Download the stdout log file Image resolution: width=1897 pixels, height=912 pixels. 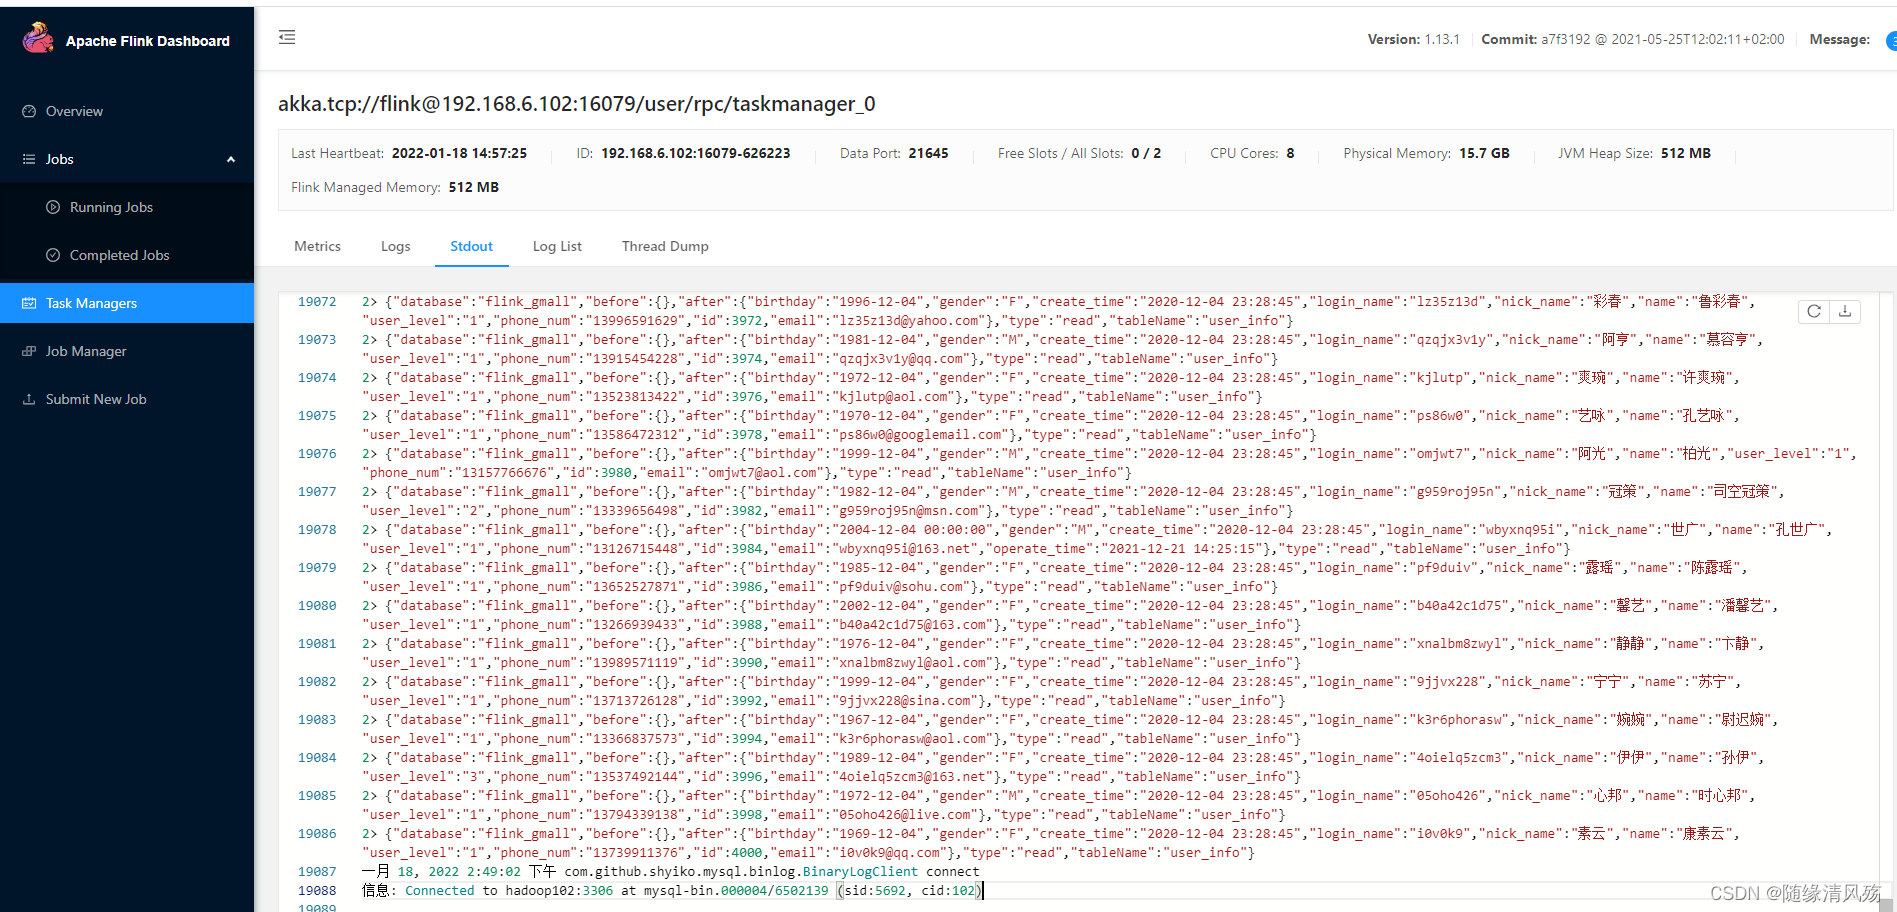1845,312
